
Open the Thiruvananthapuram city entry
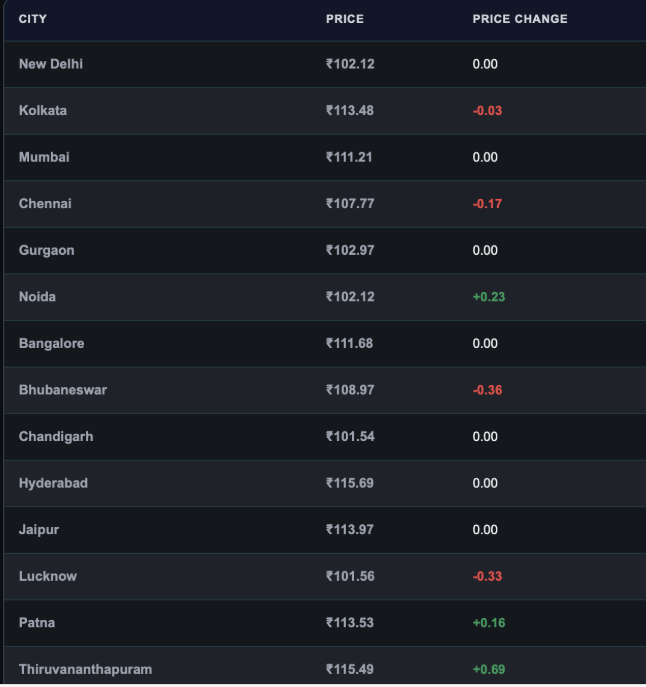[x=85, y=669]
